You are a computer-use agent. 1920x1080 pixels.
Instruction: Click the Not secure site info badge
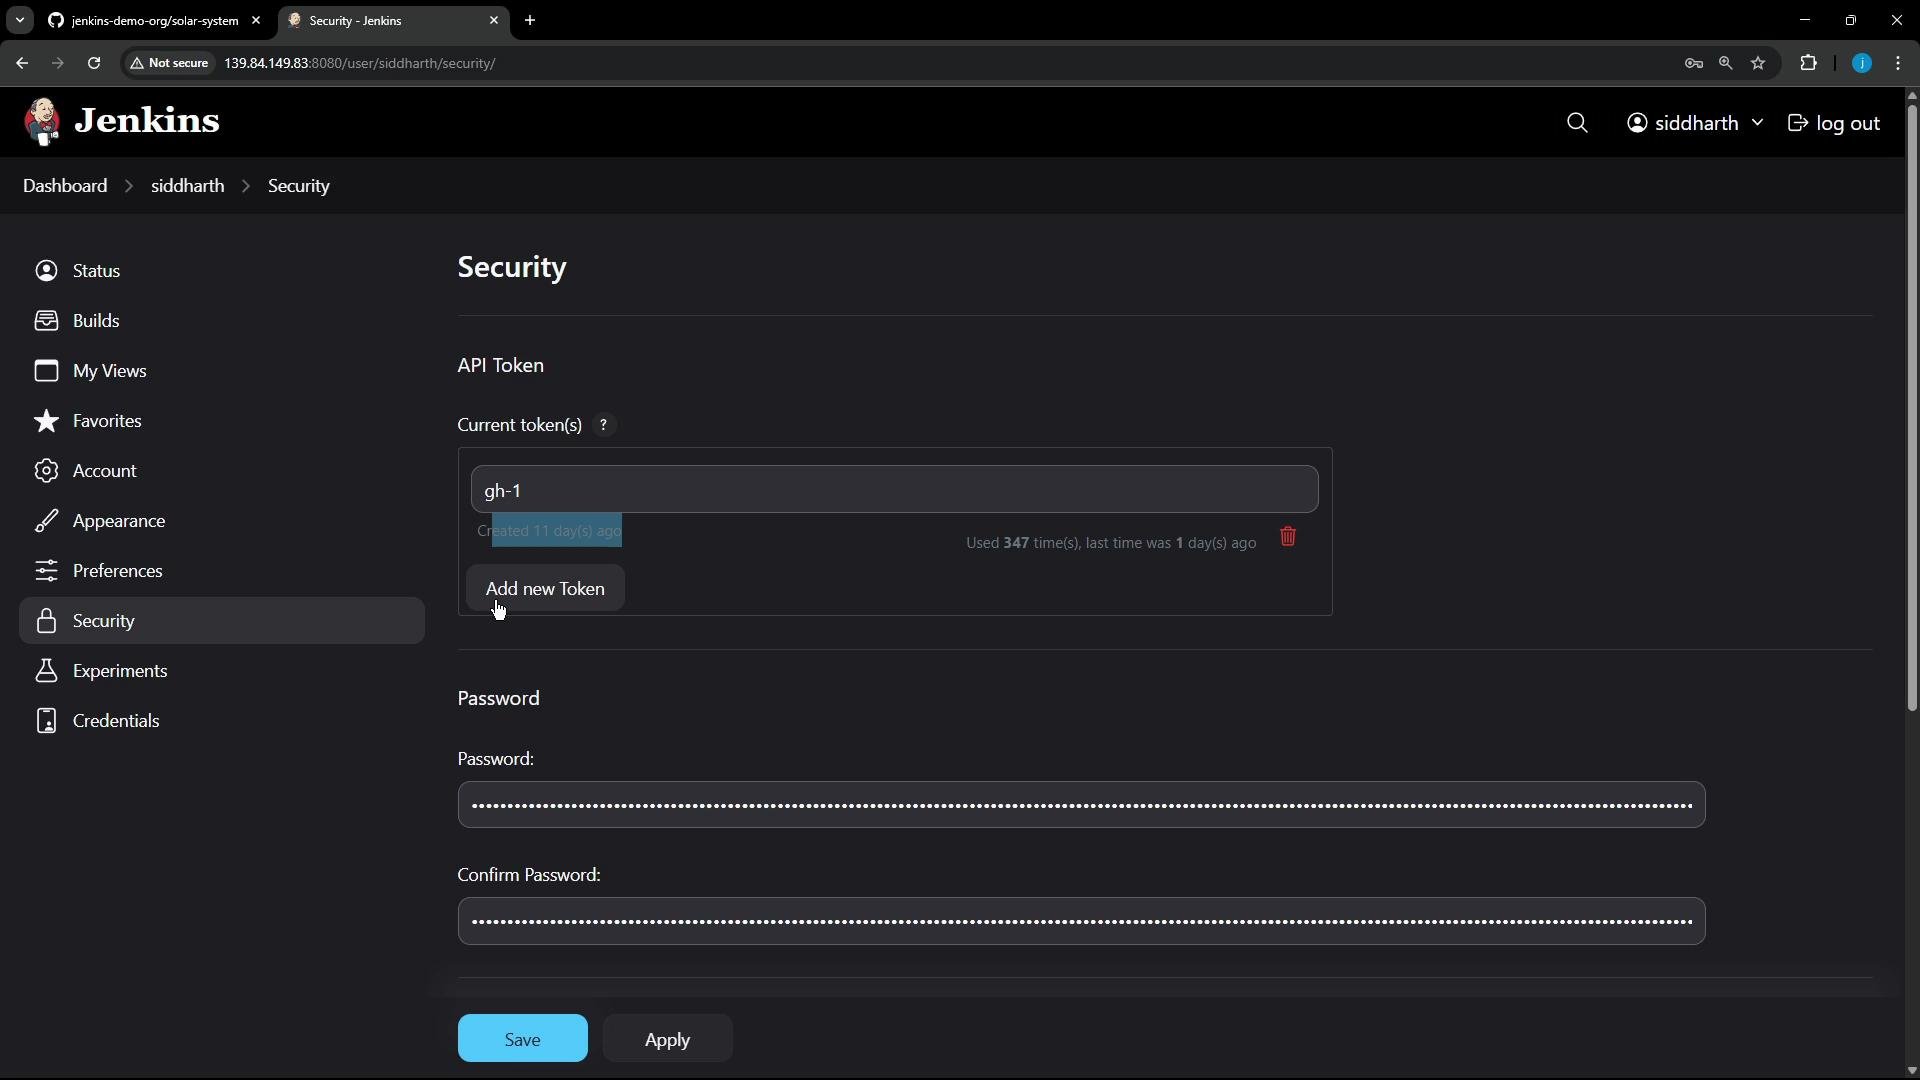pos(169,63)
